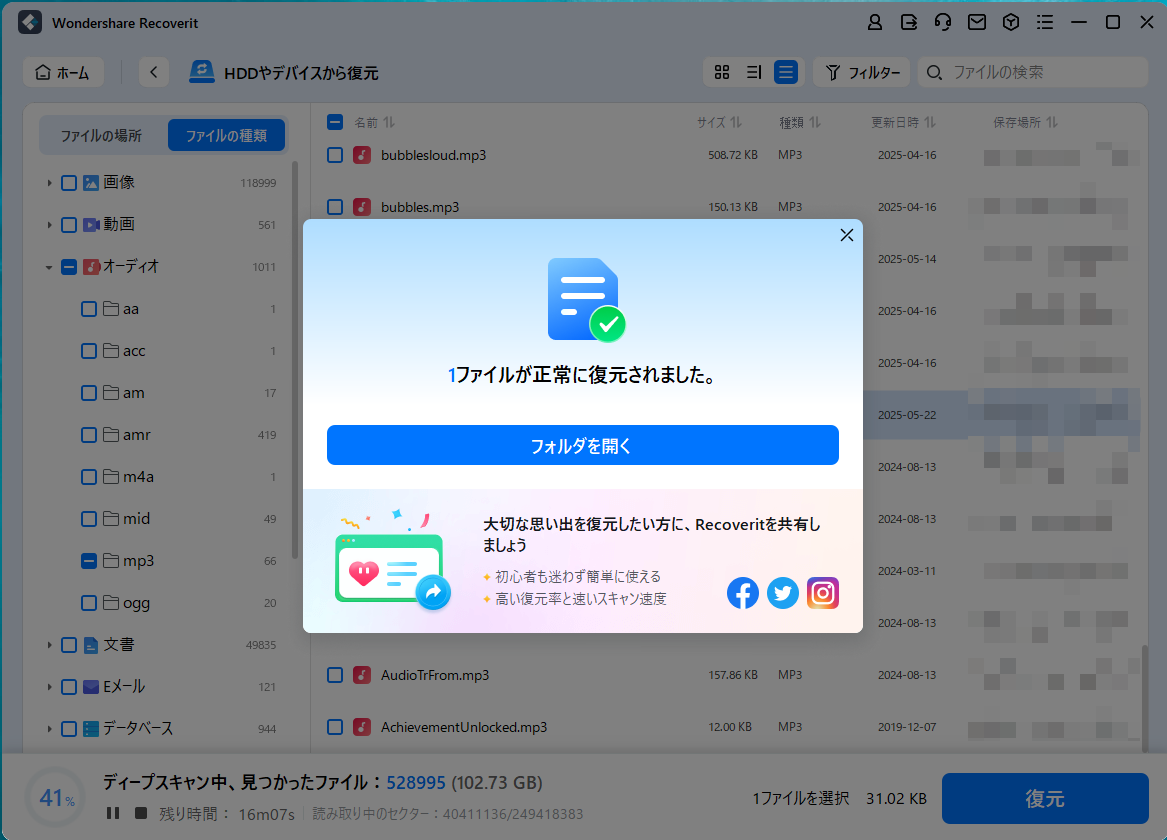Check the 画像 category checkbox

click(68, 182)
